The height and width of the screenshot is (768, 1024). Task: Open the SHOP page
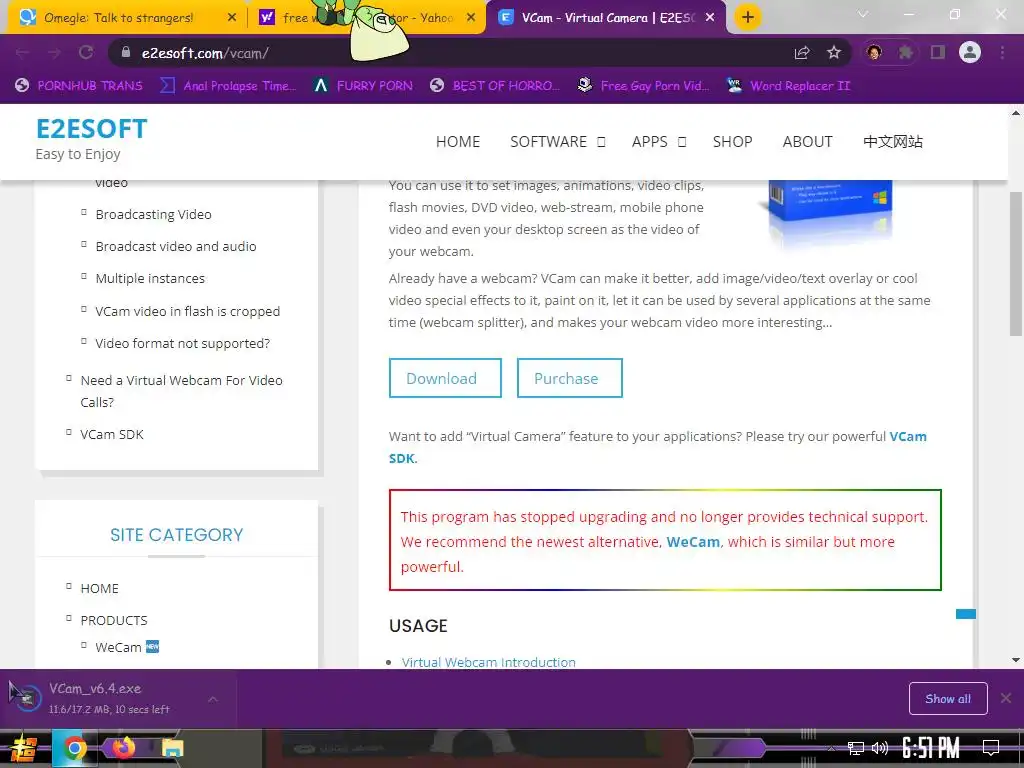732,142
